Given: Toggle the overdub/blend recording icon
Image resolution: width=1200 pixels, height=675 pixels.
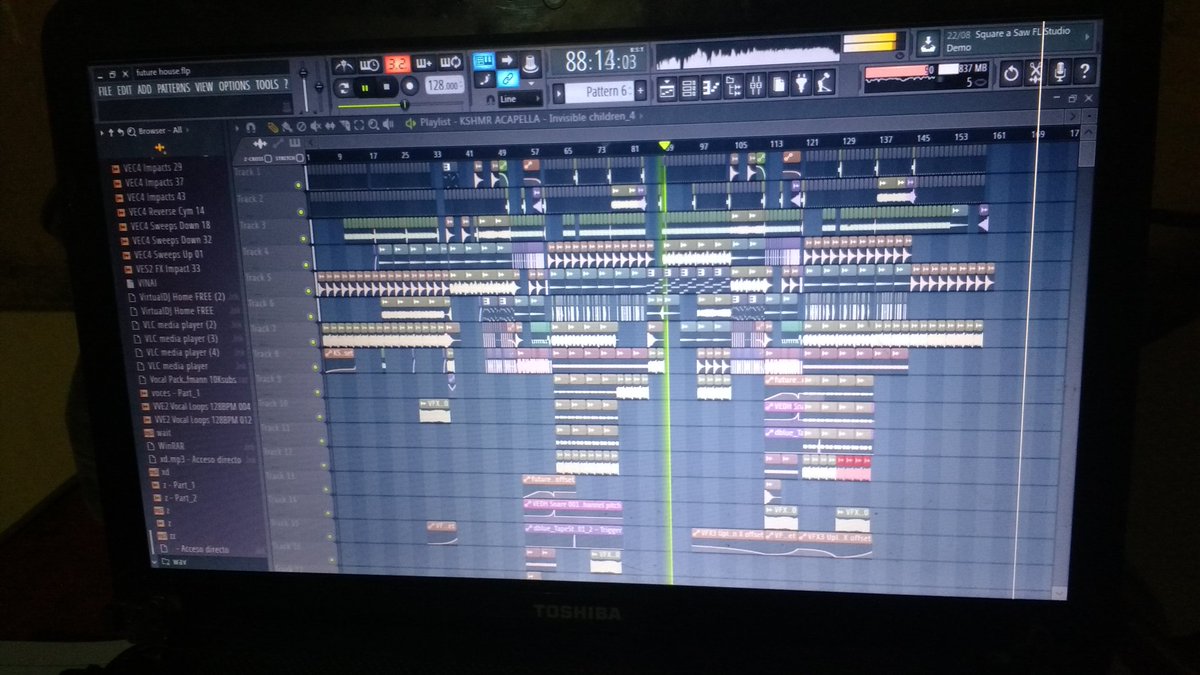Looking at the screenshot, I should click(x=423, y=62).
